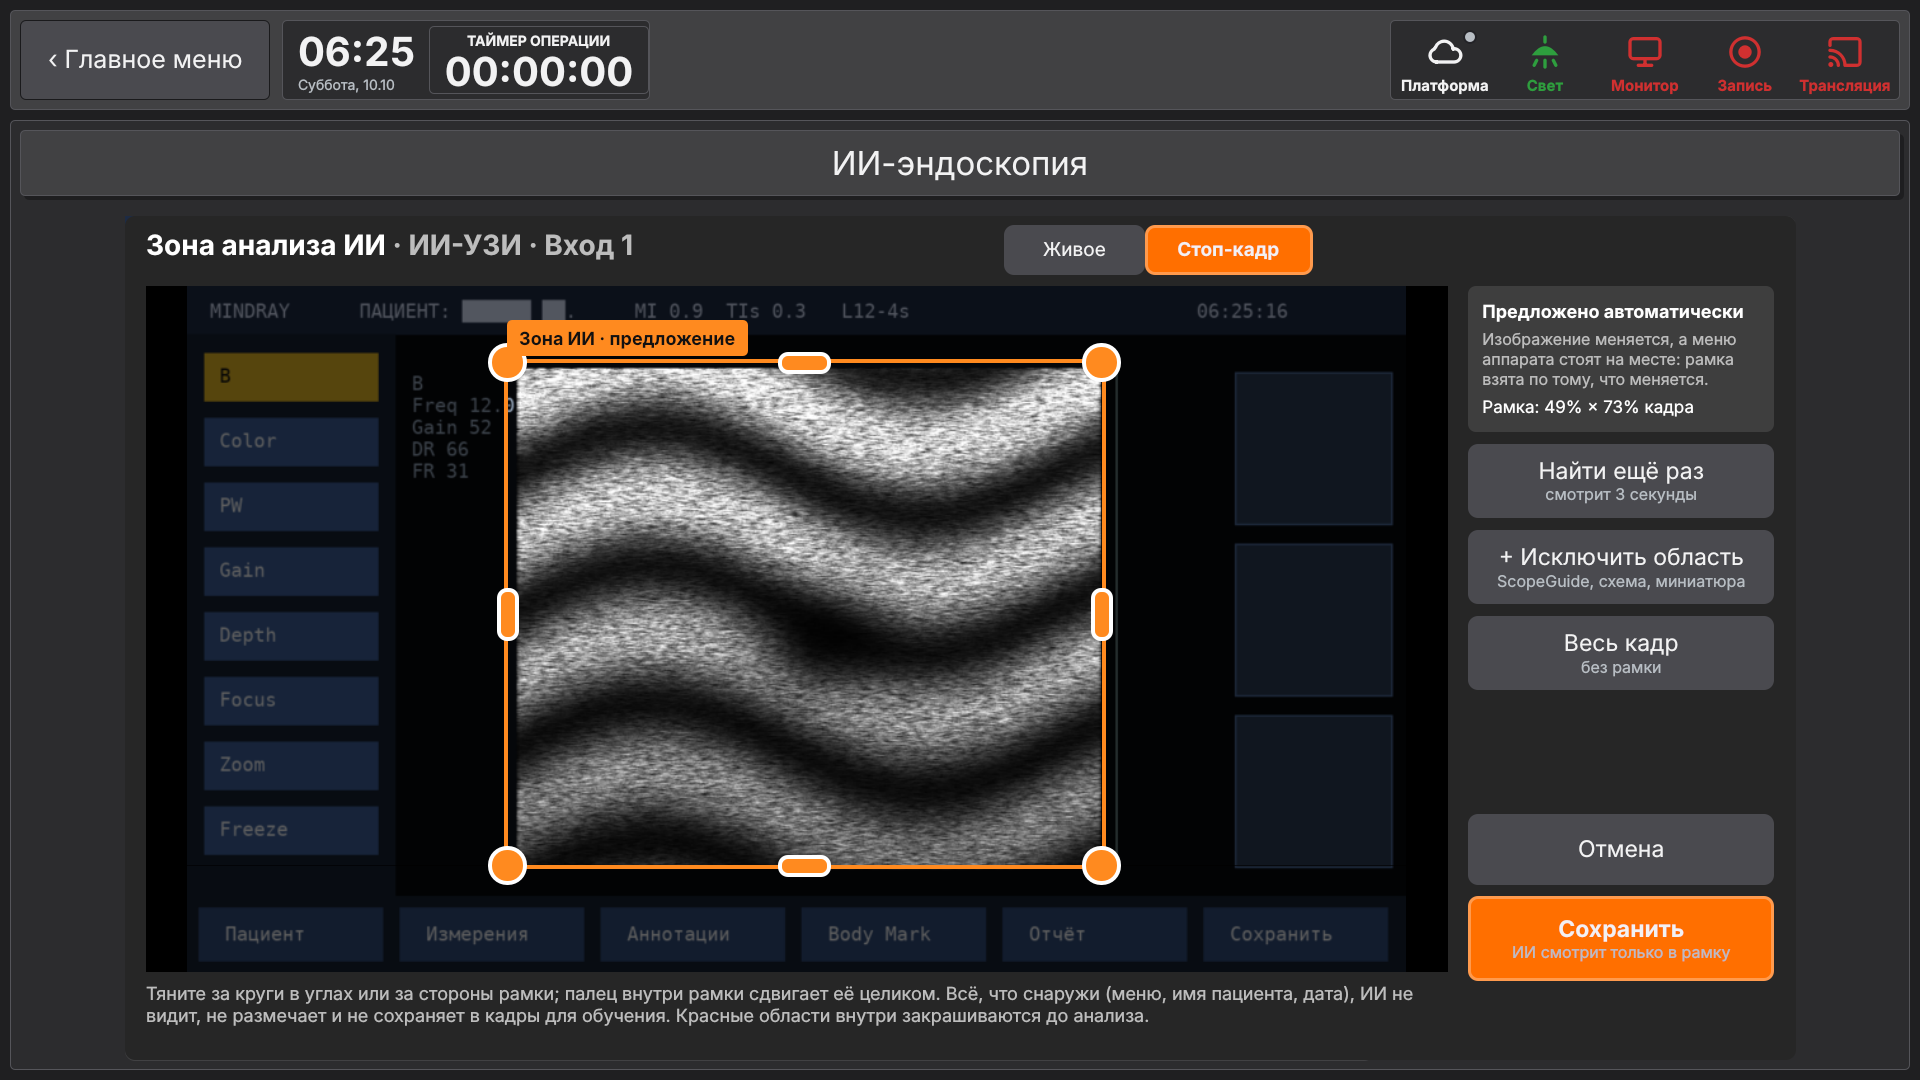
Task: Click Исключить область button
Action: pyautogui.click(x=1620, y=567)
